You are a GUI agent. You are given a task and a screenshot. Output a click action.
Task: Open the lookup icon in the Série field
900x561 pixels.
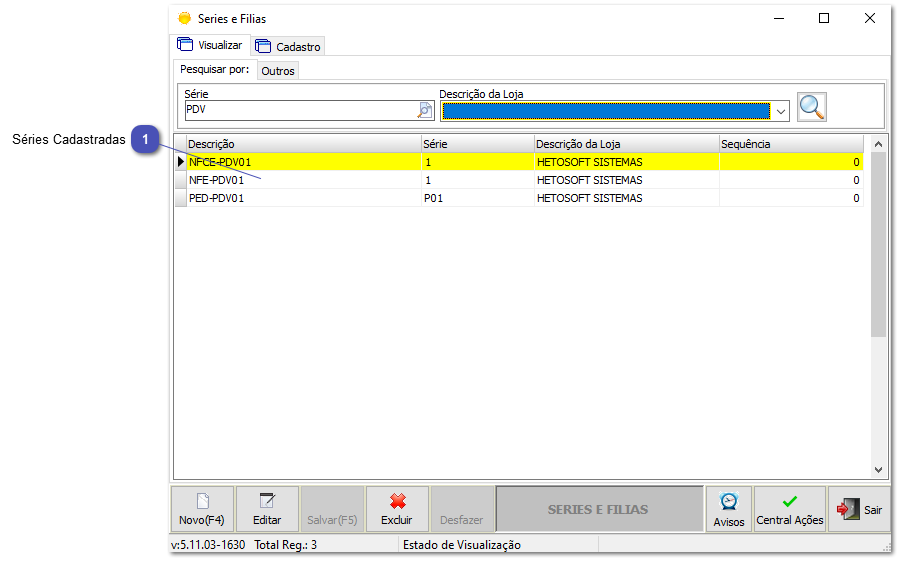click(x=425, y=110)
